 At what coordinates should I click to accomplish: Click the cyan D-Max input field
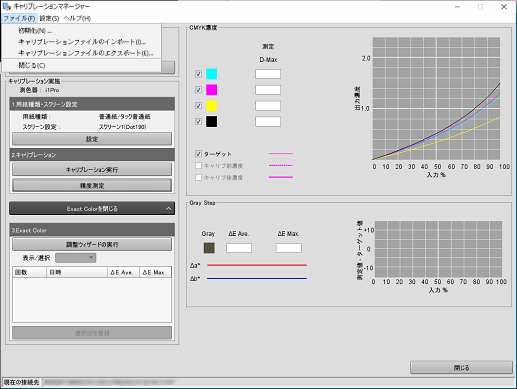(x=268, y=74)
